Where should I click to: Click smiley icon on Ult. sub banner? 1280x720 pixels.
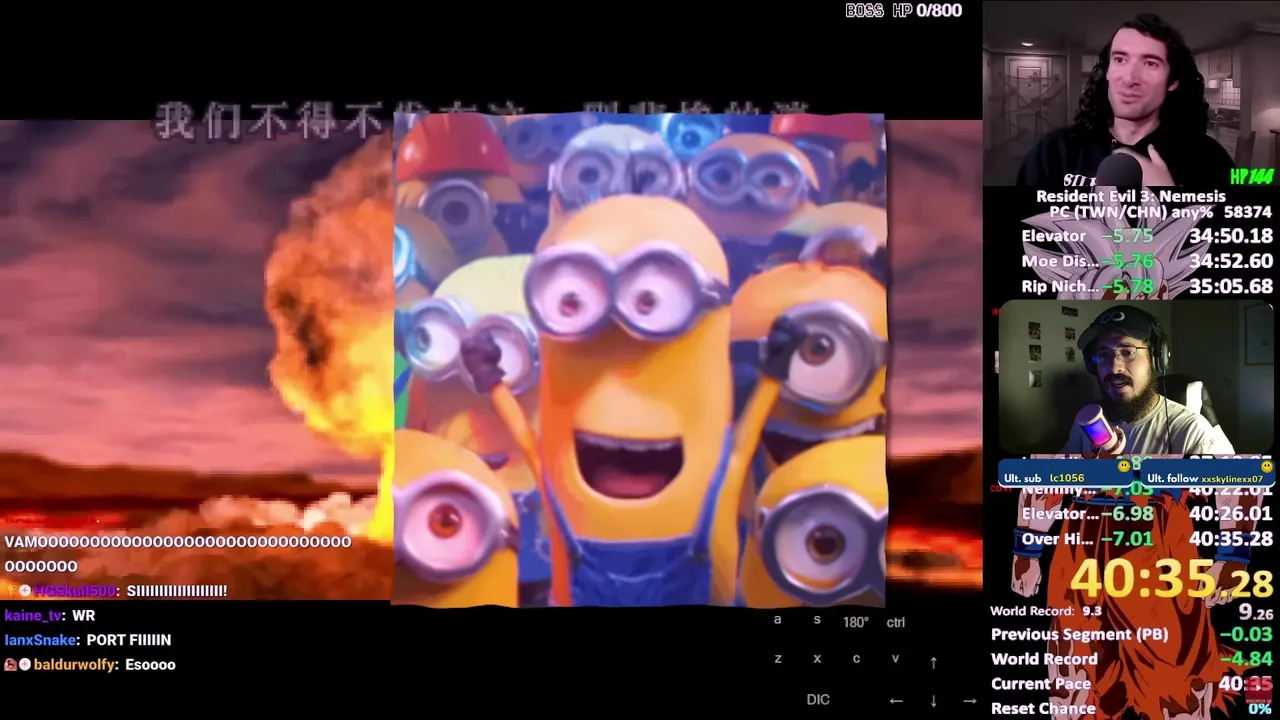coord(1124,466)
